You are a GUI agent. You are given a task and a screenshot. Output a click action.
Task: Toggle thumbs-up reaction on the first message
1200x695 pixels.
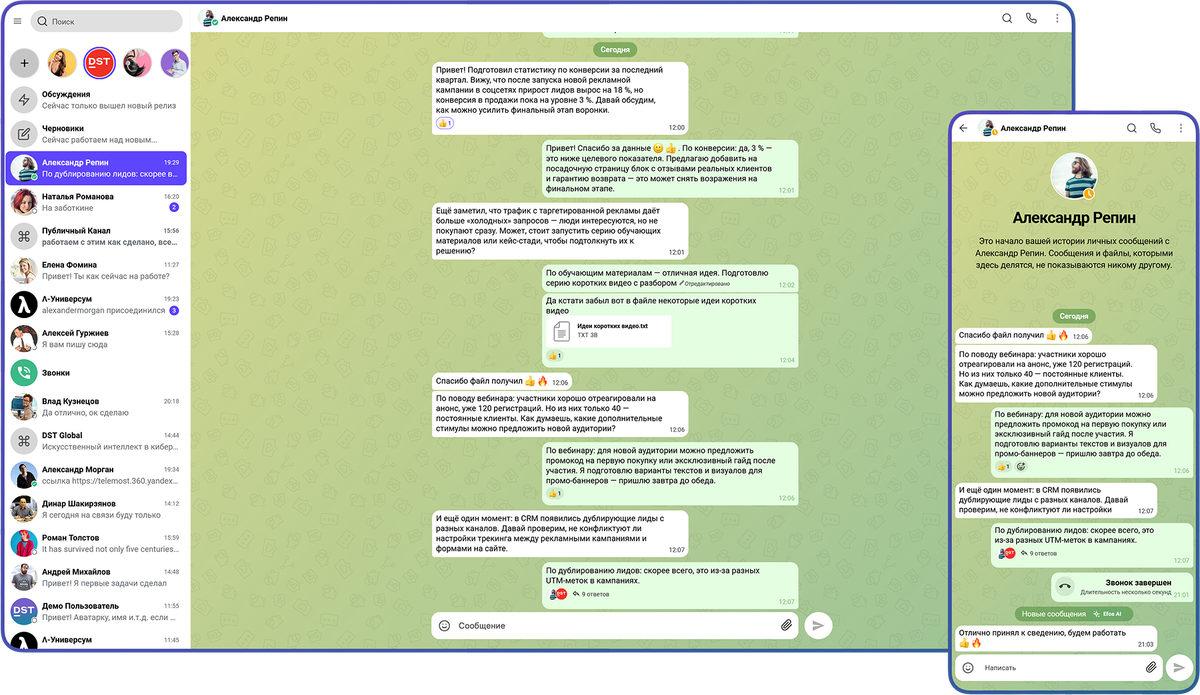pyautogui.click(x=445, y=123)
